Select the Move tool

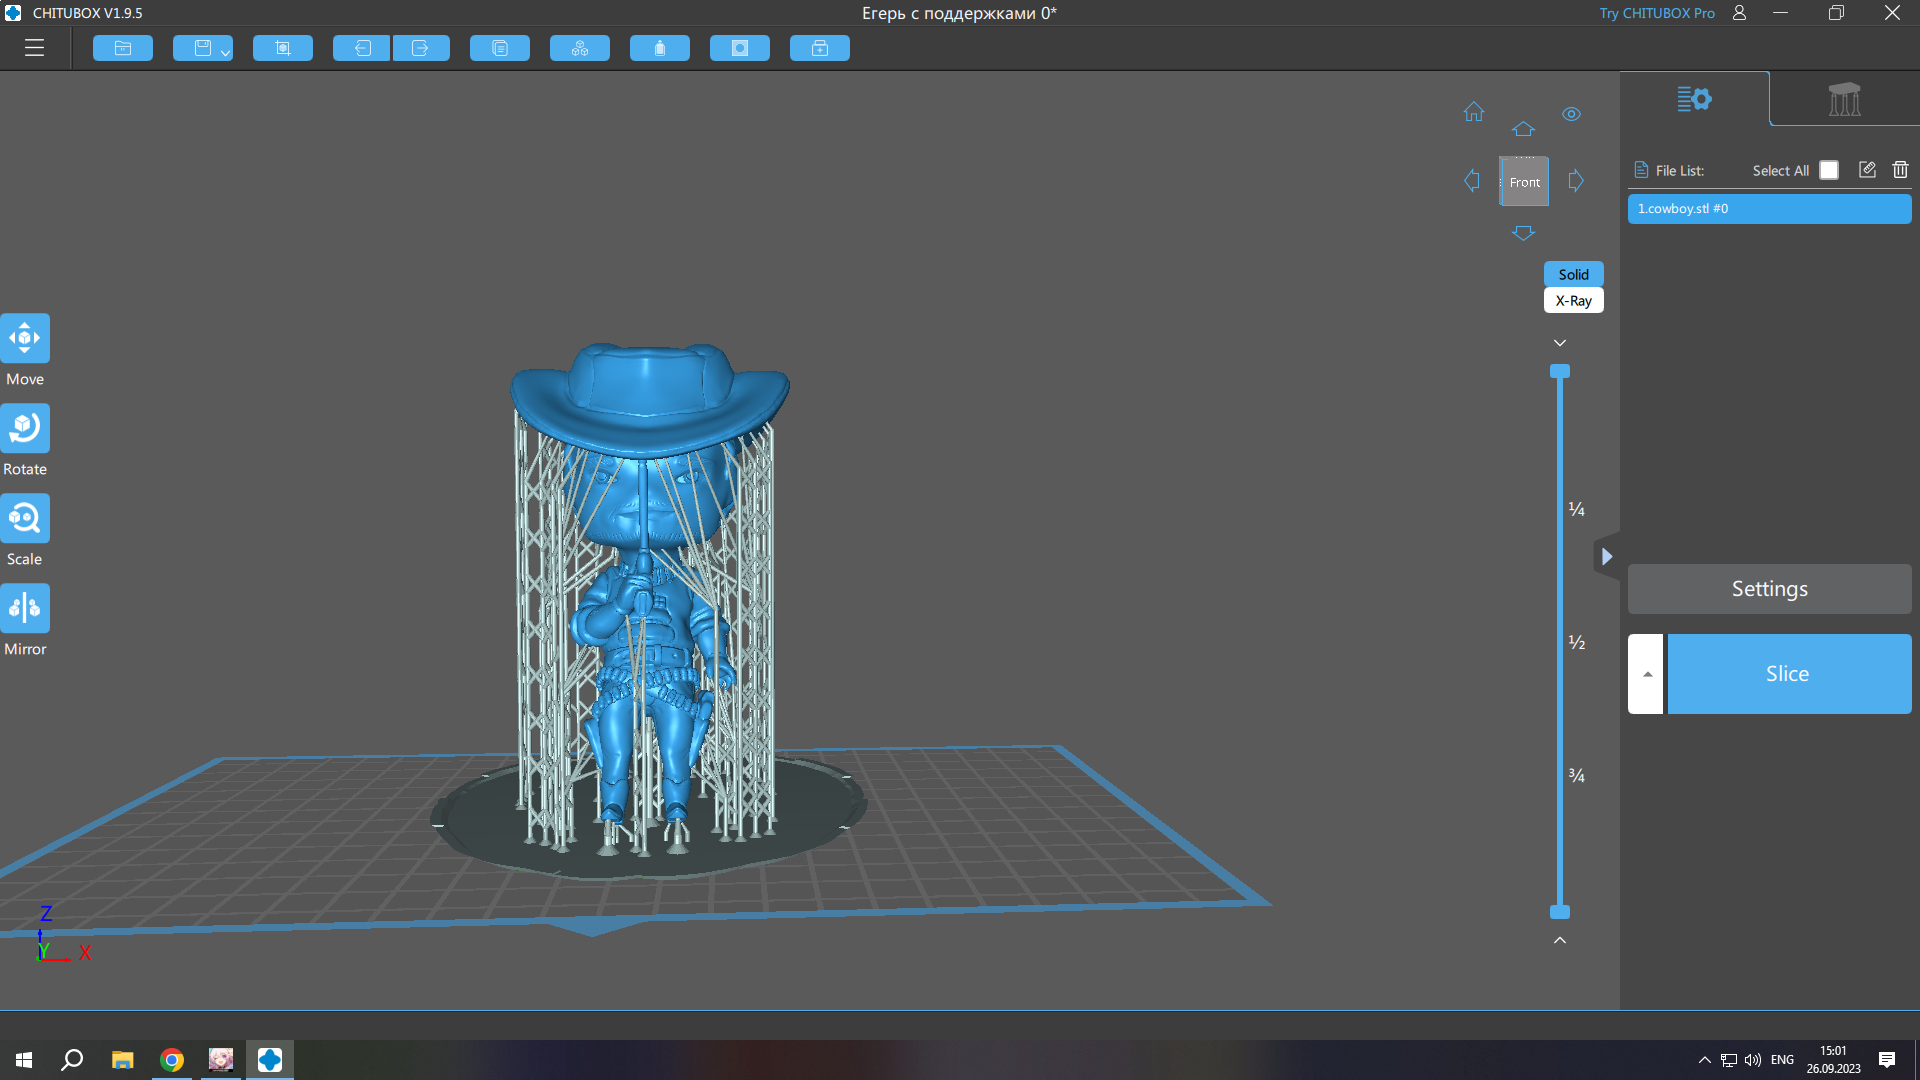click(x=25, y=338)
